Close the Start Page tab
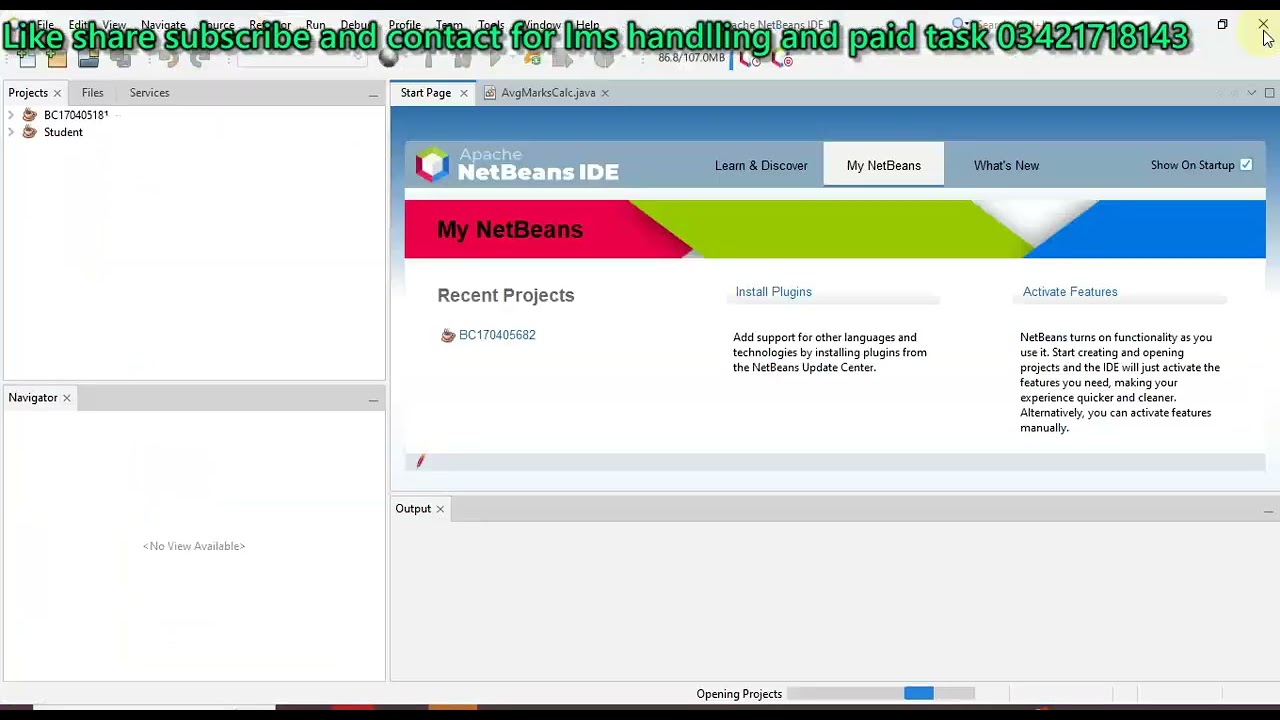The image size is (1280, 720). click(464, 93)
